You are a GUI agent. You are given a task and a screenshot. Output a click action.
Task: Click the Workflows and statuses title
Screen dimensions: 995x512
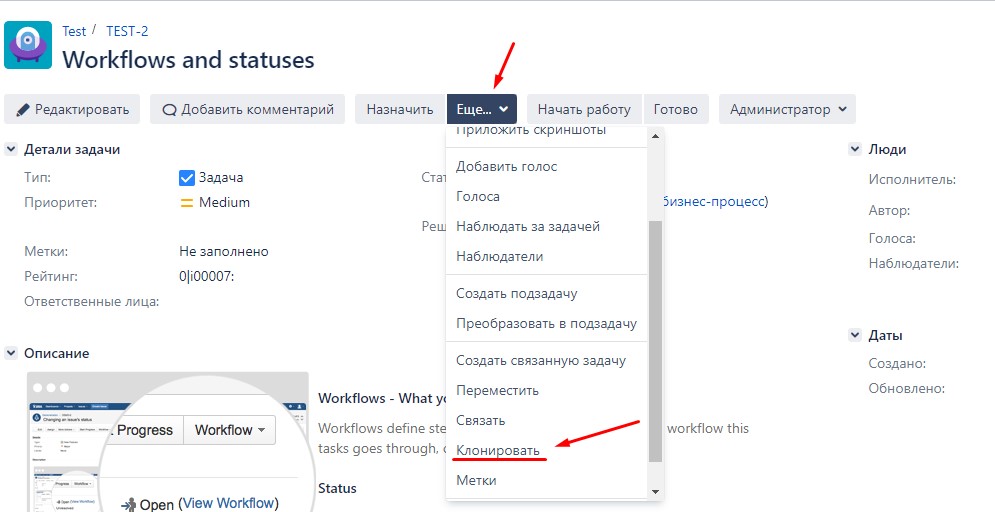click(x=188, y=60)
